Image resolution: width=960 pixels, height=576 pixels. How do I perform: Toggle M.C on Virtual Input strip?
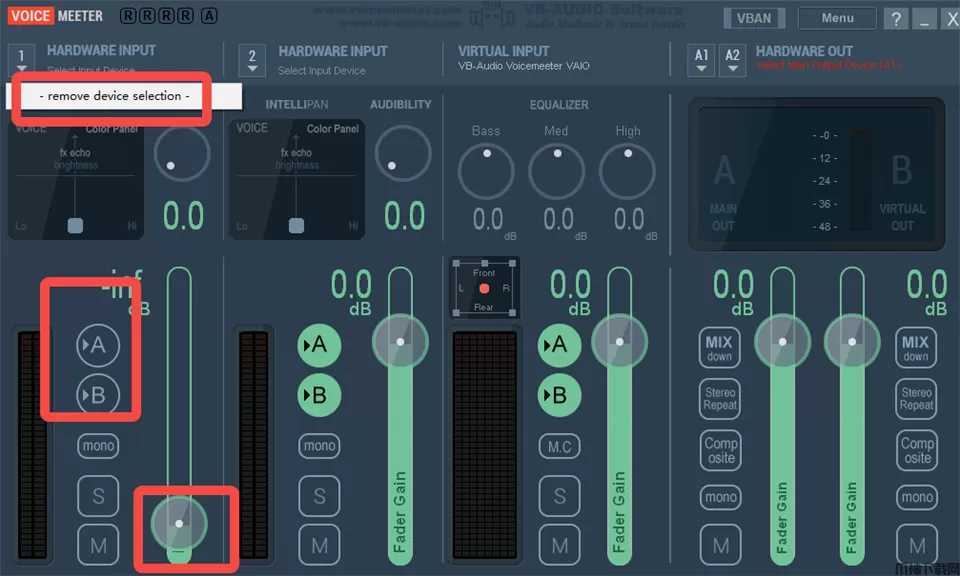coord(559,447)
